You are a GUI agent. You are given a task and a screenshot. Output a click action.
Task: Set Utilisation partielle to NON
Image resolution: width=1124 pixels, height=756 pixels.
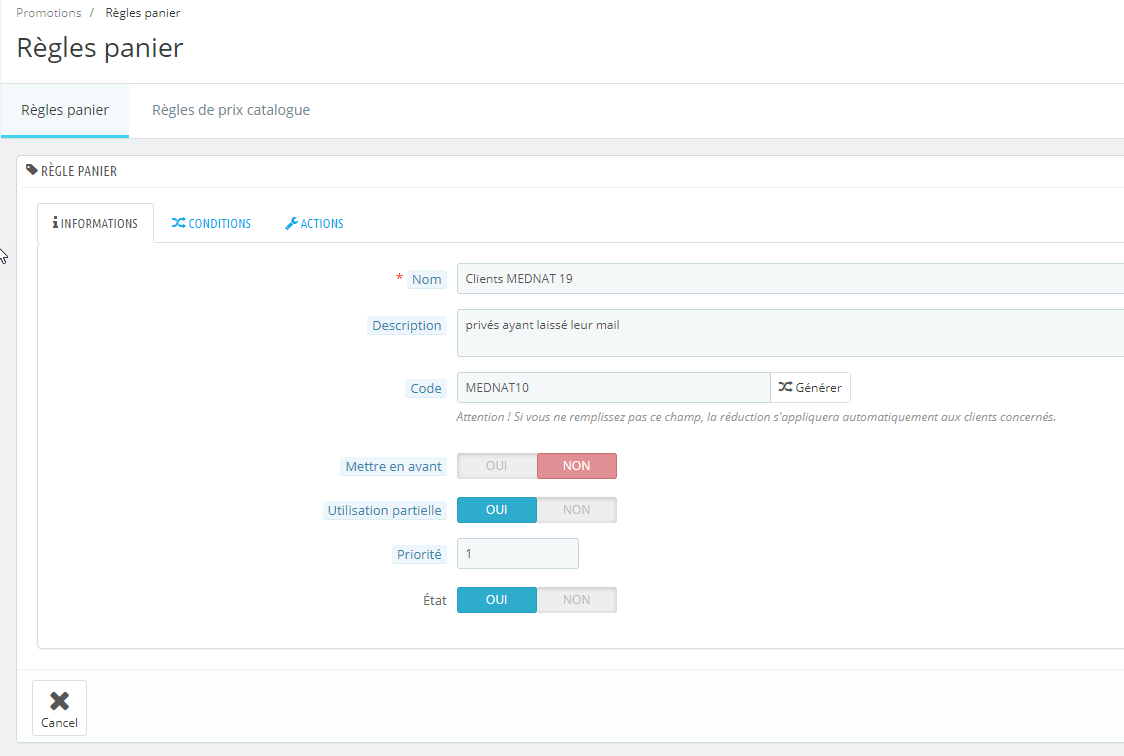(576, 509)
